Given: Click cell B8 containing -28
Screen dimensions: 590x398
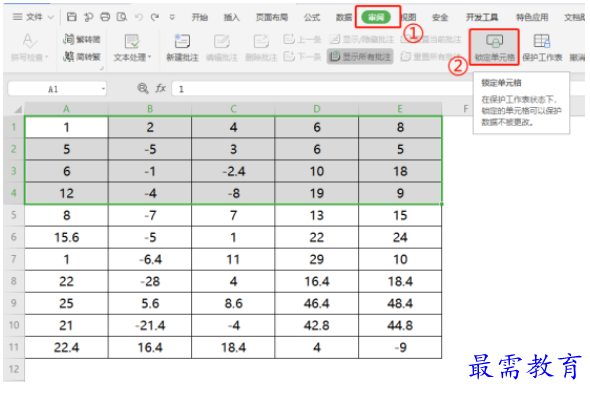Looking at the screenshot, I should click(x=150, y=281).
